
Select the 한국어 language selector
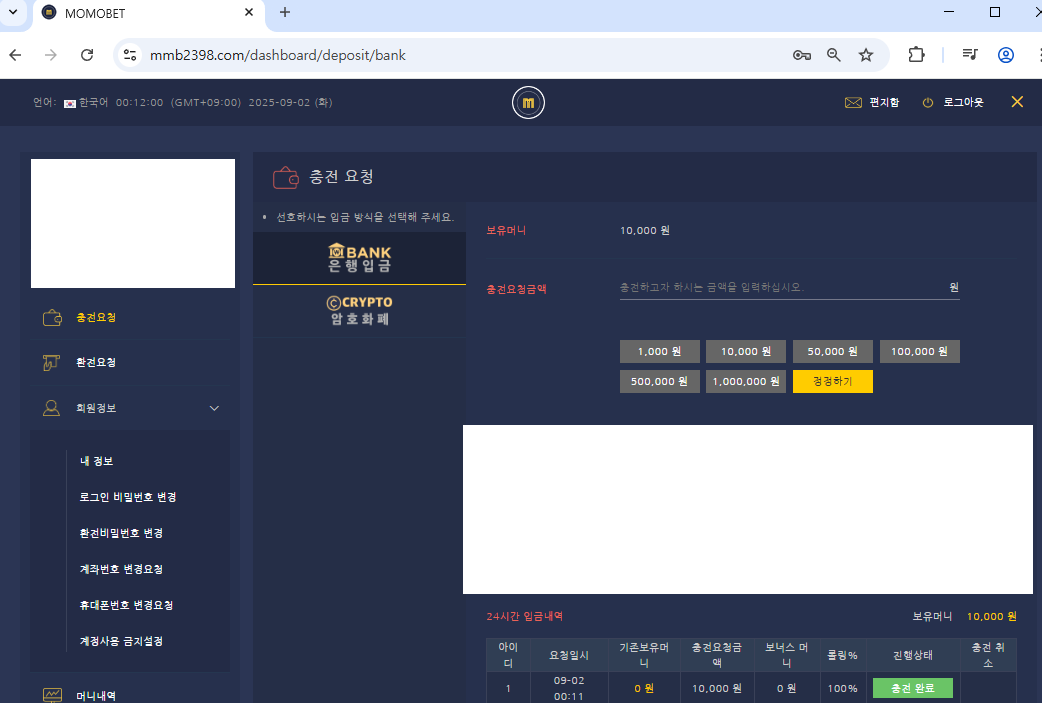coord(88,103)
